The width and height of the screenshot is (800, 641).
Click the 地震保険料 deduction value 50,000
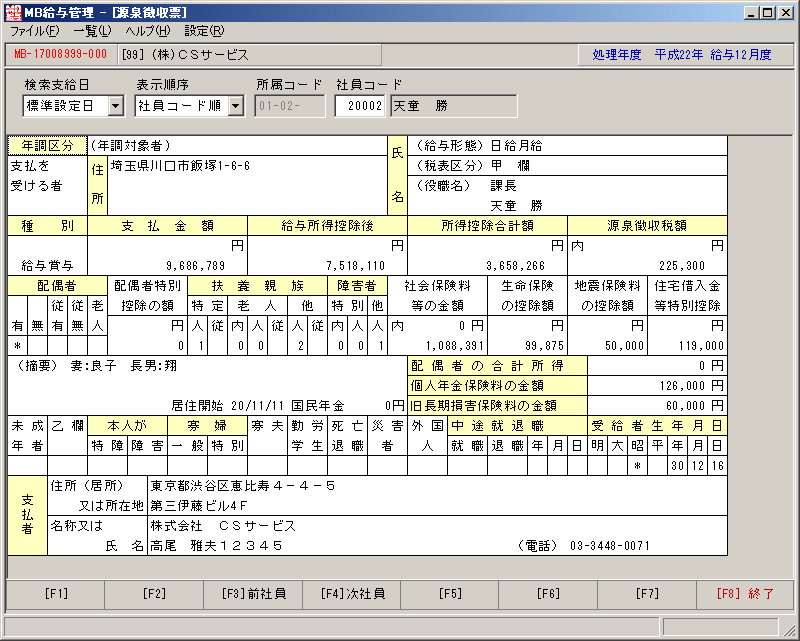(x=624, y=346)
